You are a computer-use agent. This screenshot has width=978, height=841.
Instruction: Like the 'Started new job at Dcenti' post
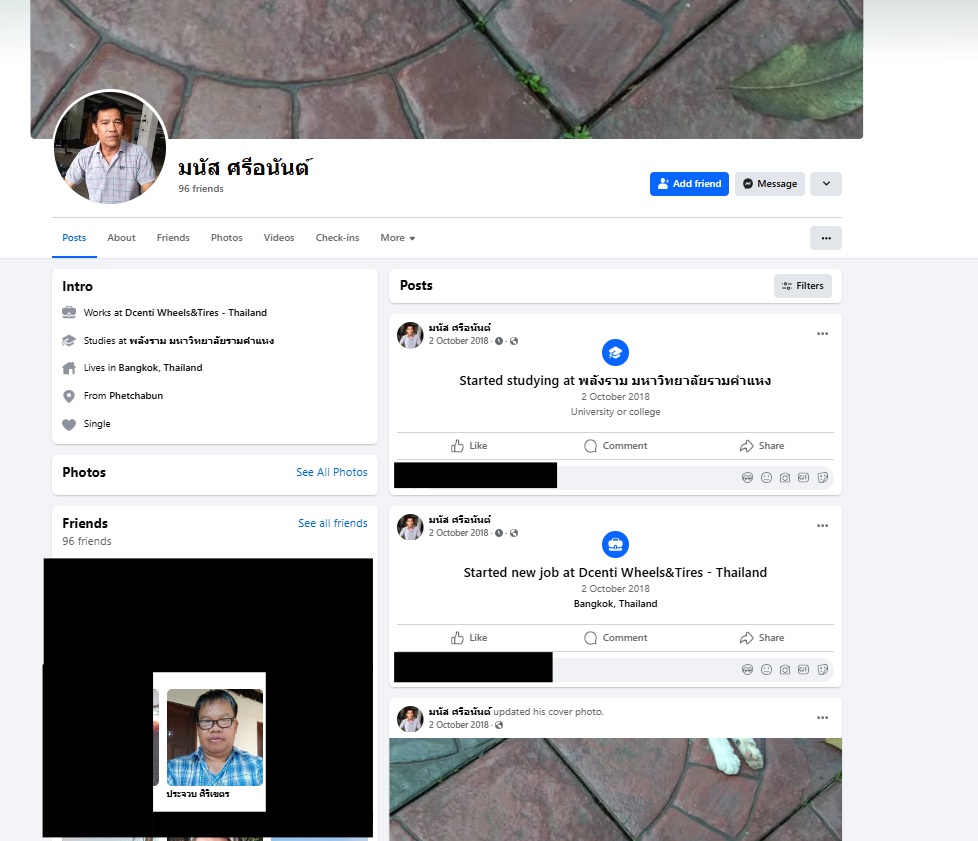(x=469, y=638)
